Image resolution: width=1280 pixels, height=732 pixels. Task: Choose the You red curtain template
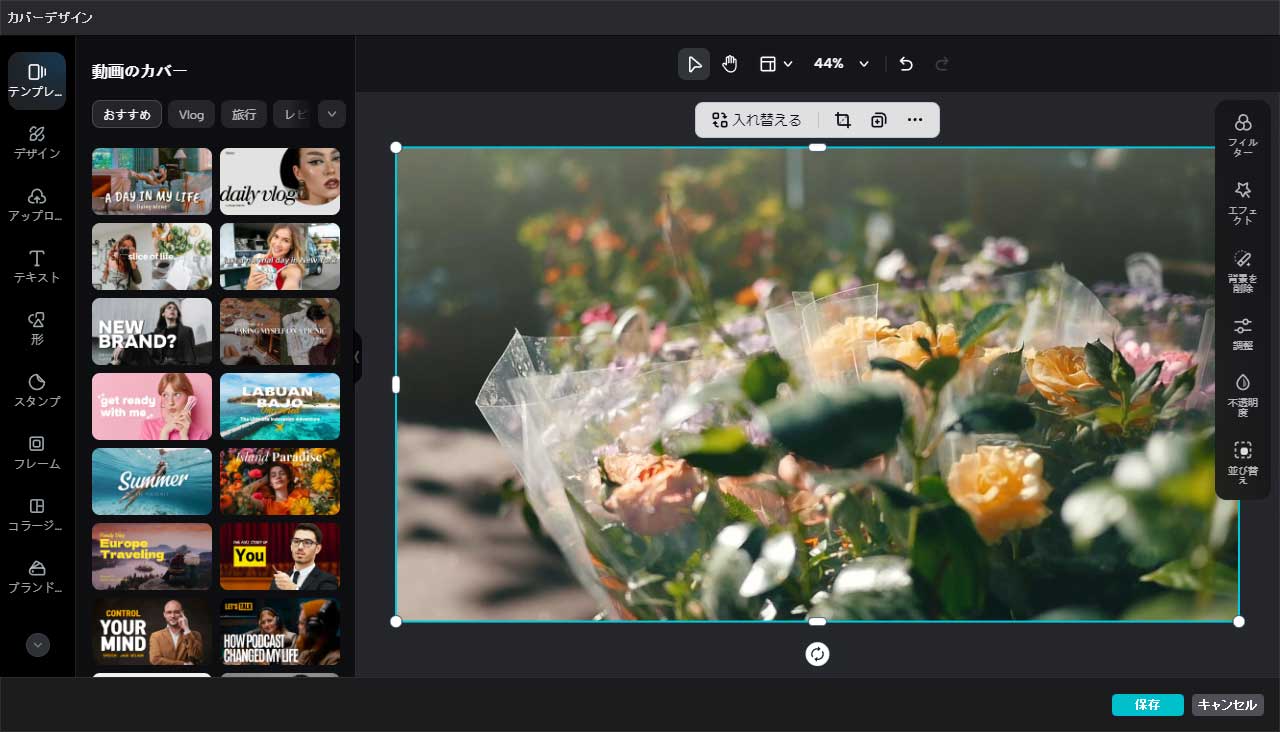(x=280, y=556)
